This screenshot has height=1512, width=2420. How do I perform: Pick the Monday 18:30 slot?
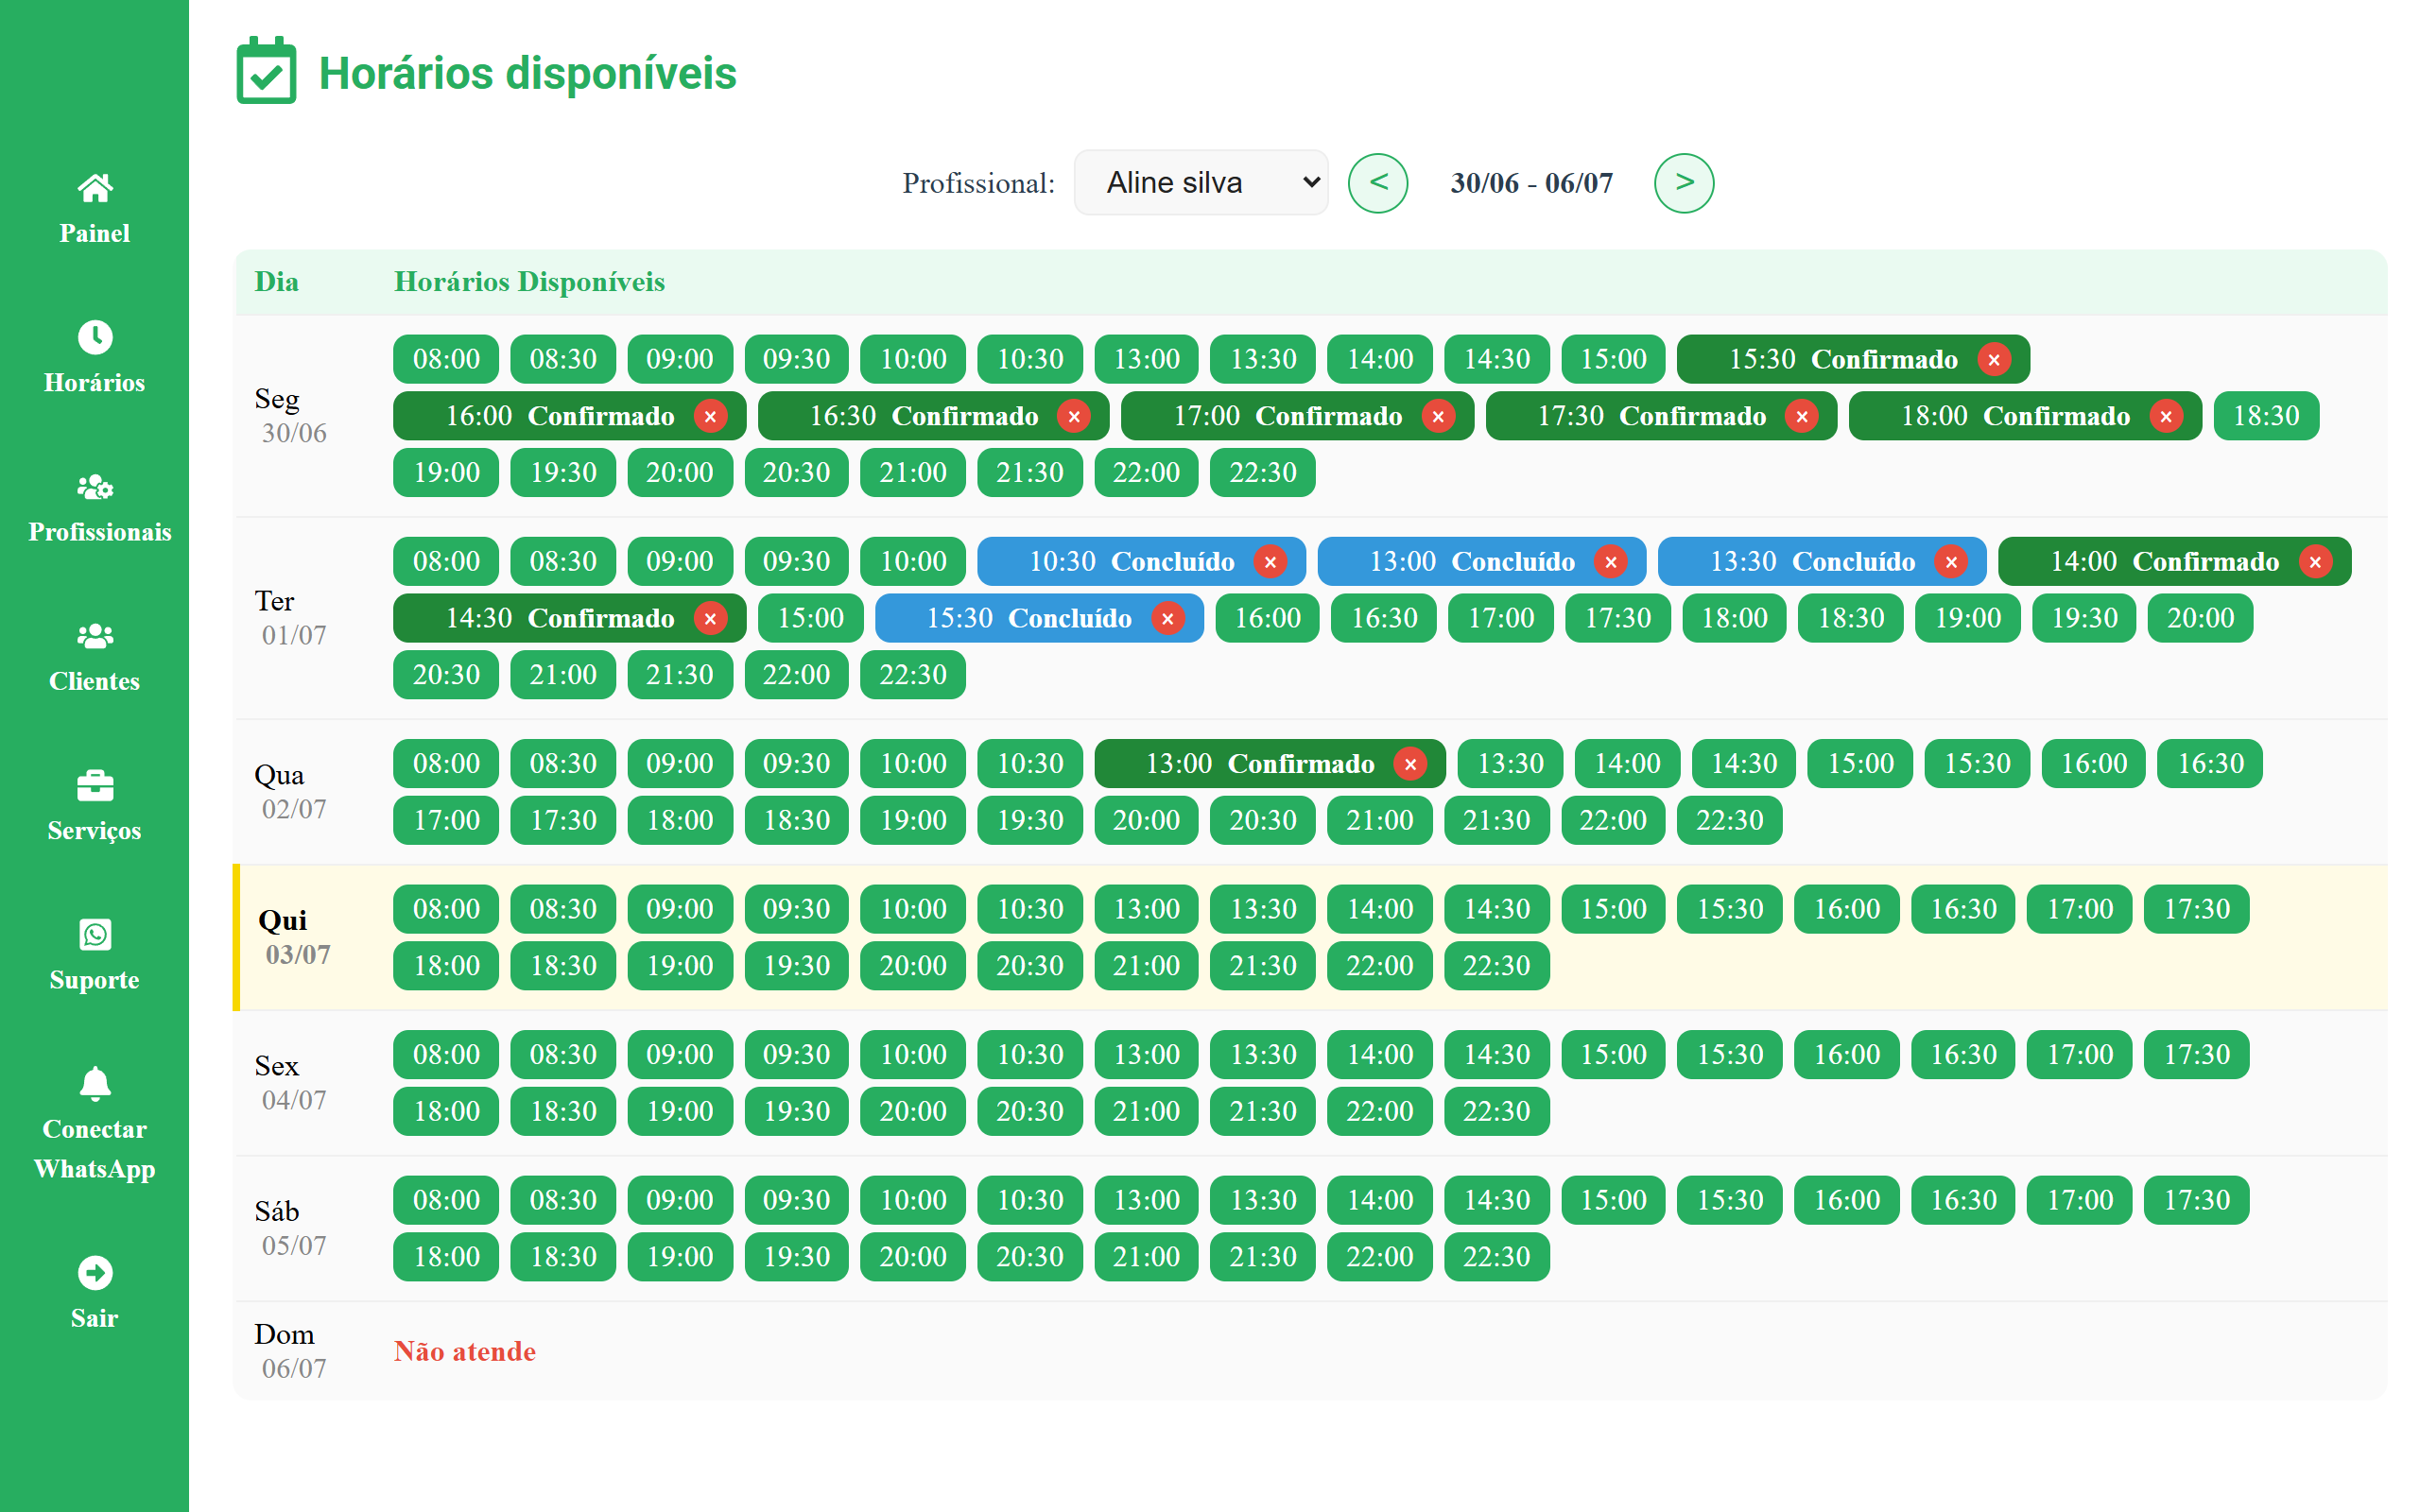click(x=2265, y=417)
